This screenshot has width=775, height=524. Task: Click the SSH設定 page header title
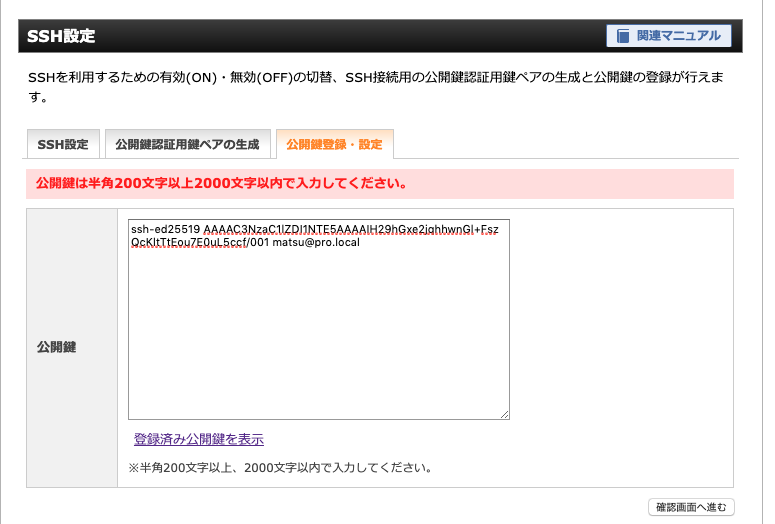(x=61, y=36)
